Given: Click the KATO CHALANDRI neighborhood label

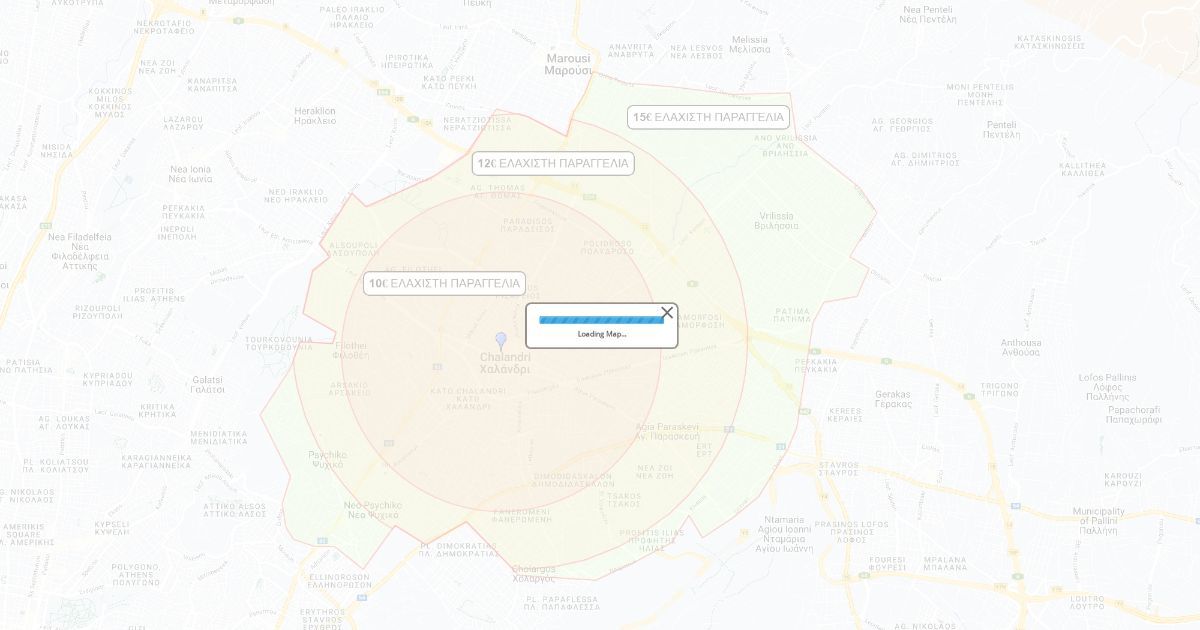Looking at the screenshot, I should (x=468, y=398).
